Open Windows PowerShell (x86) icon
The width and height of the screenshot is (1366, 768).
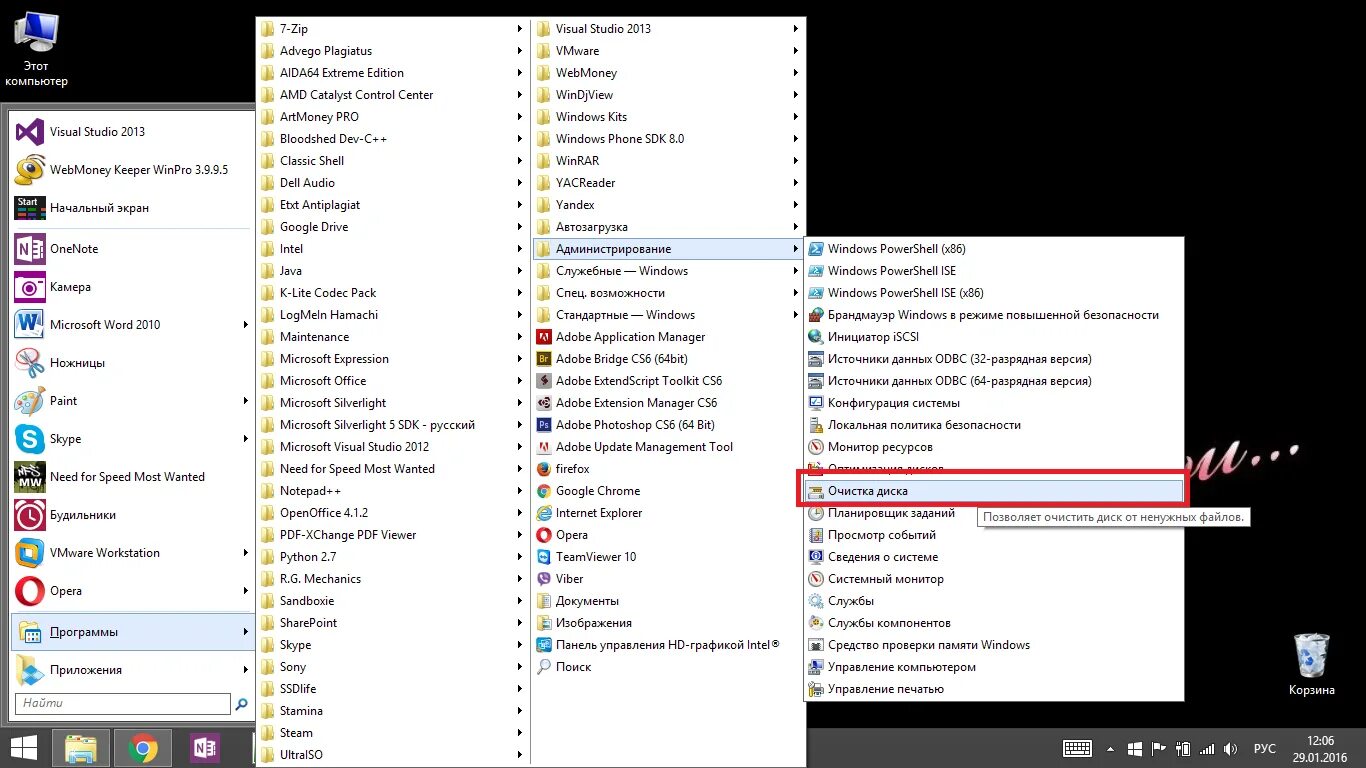pos(816,249)
